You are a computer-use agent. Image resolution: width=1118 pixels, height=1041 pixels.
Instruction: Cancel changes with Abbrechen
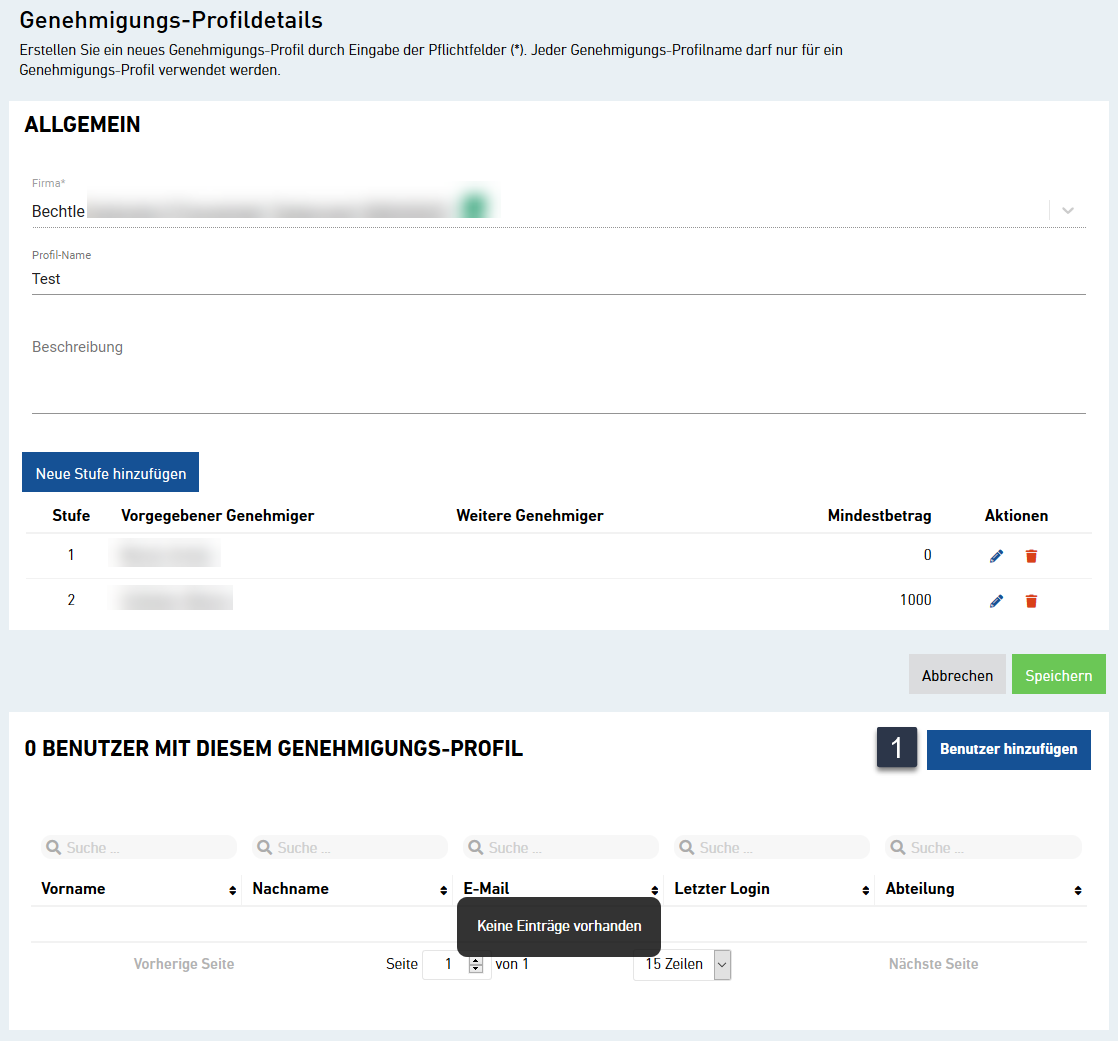point(957,674)
